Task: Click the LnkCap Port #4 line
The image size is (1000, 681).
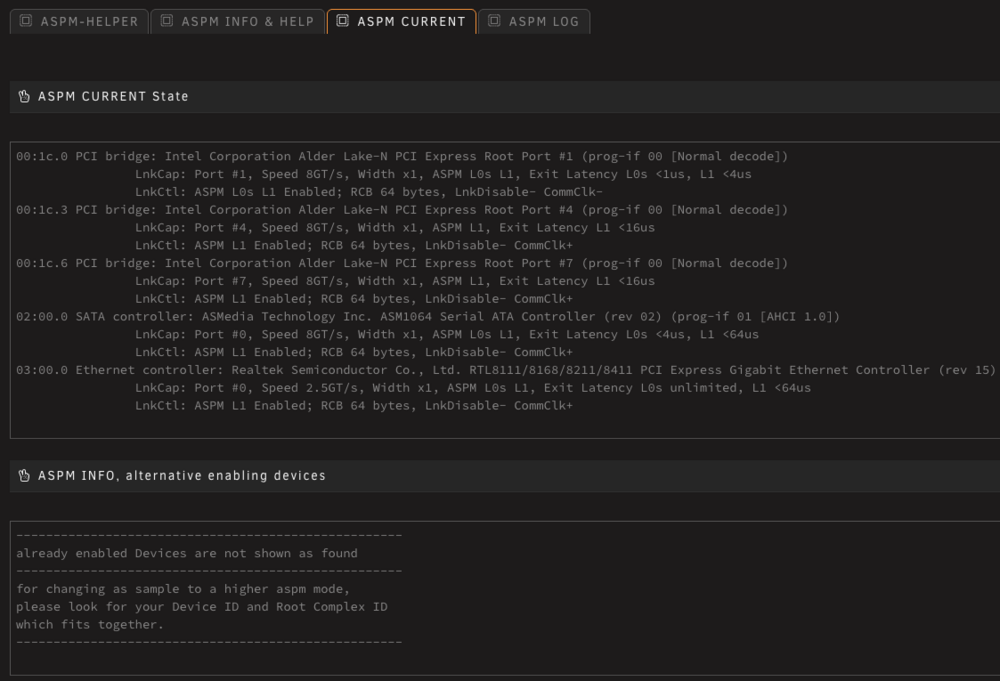Action: pyautogui.click(x=395, y=228)
